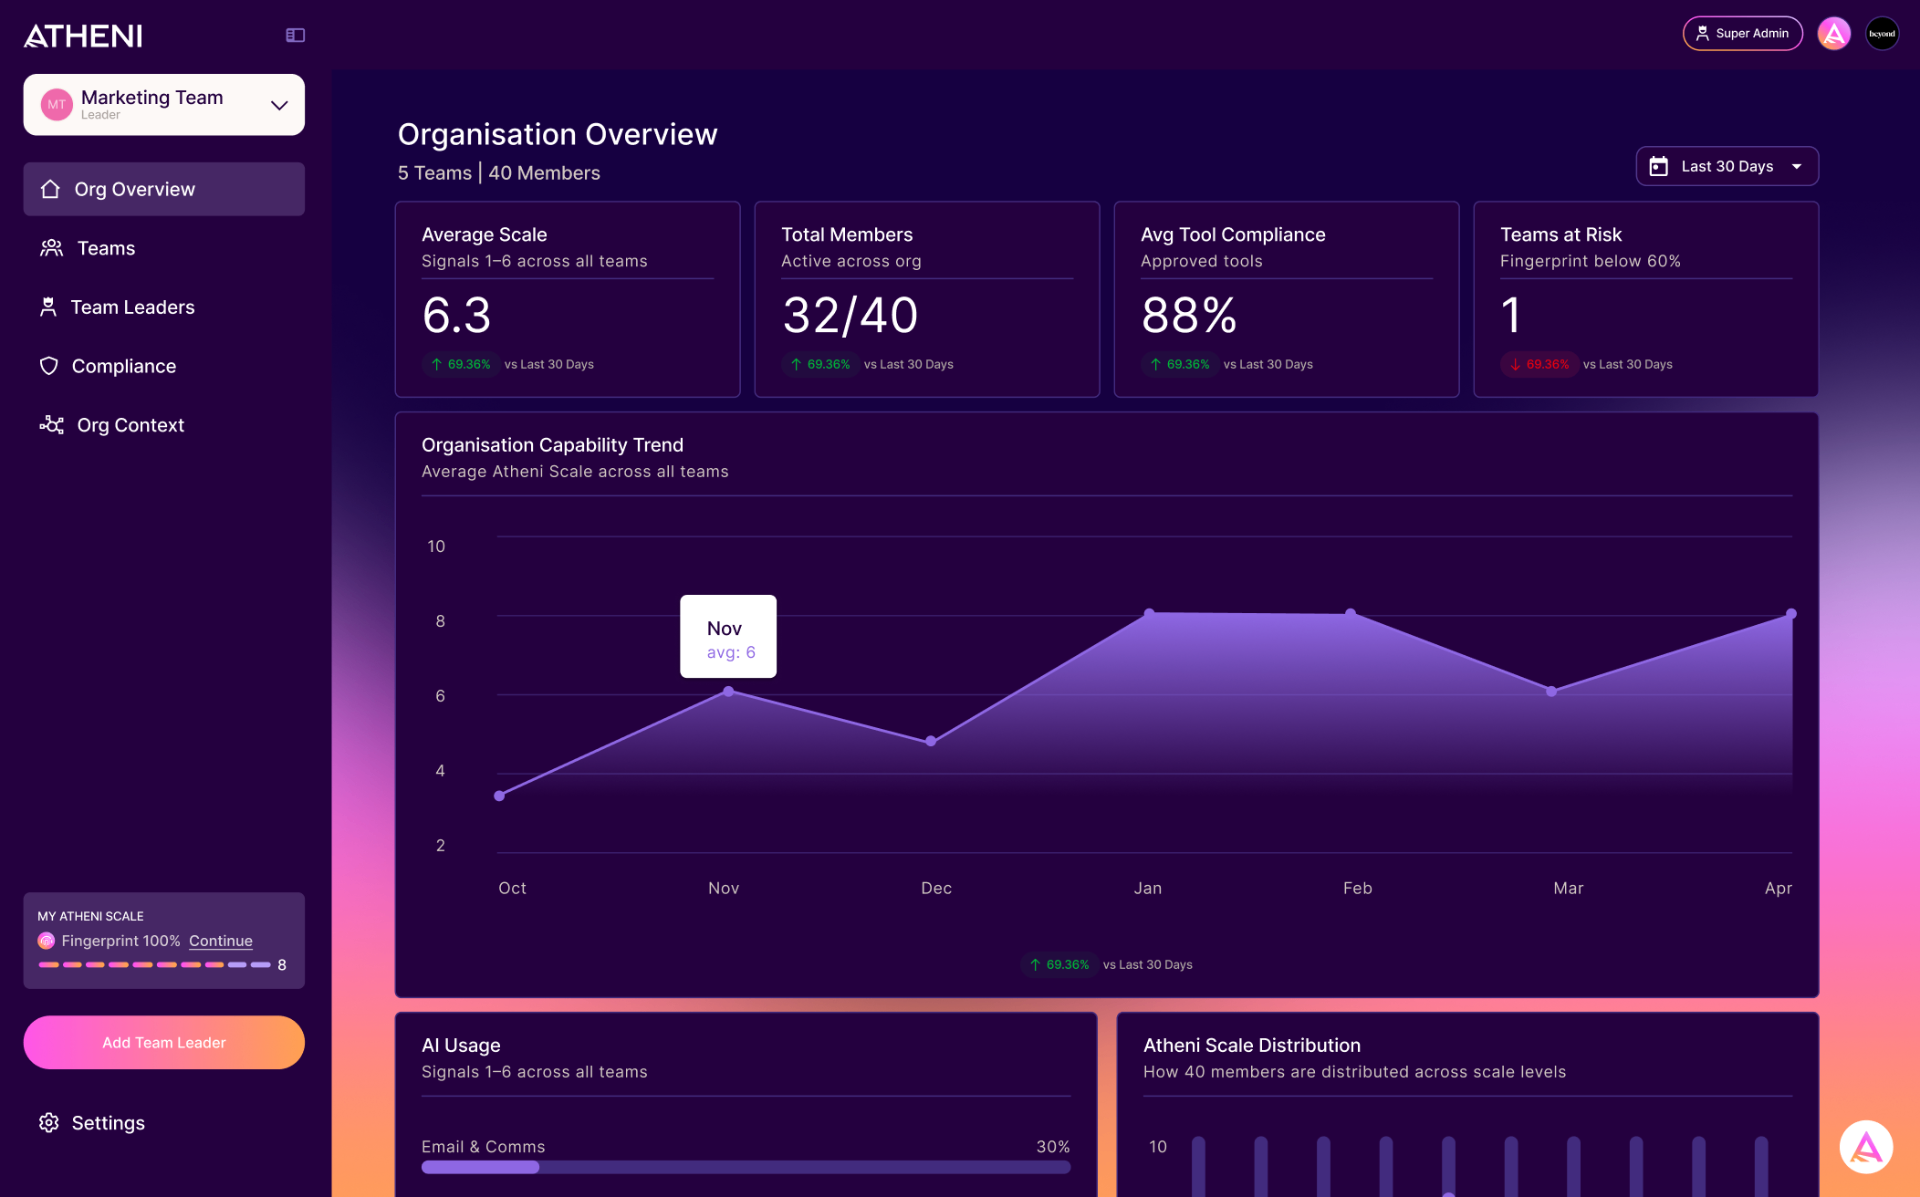
Task: Click the Email & Comms usage bar
Action: 746,1167
